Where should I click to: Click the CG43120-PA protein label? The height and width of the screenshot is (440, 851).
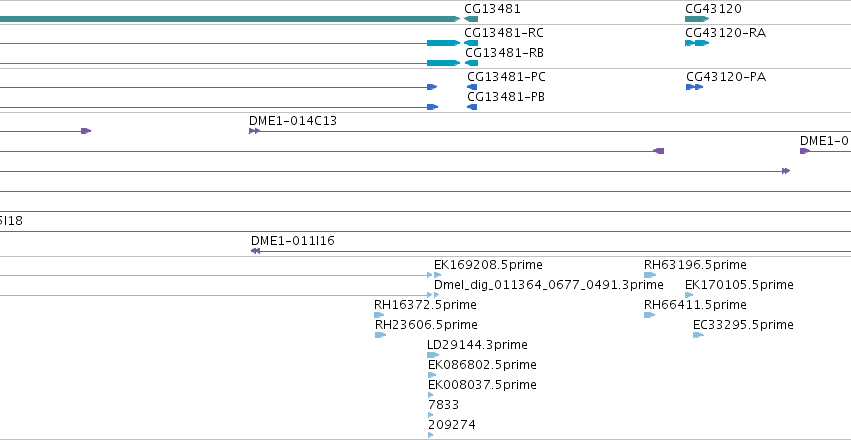coord(726,77)
